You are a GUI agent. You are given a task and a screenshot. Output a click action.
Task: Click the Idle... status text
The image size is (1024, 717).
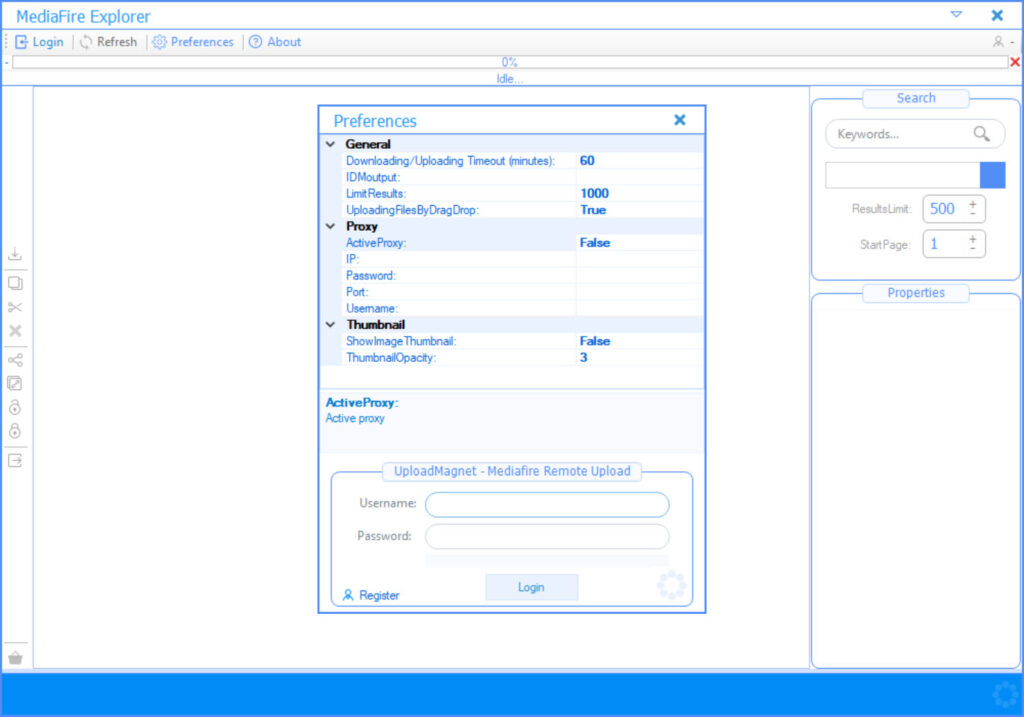point(509,79)
